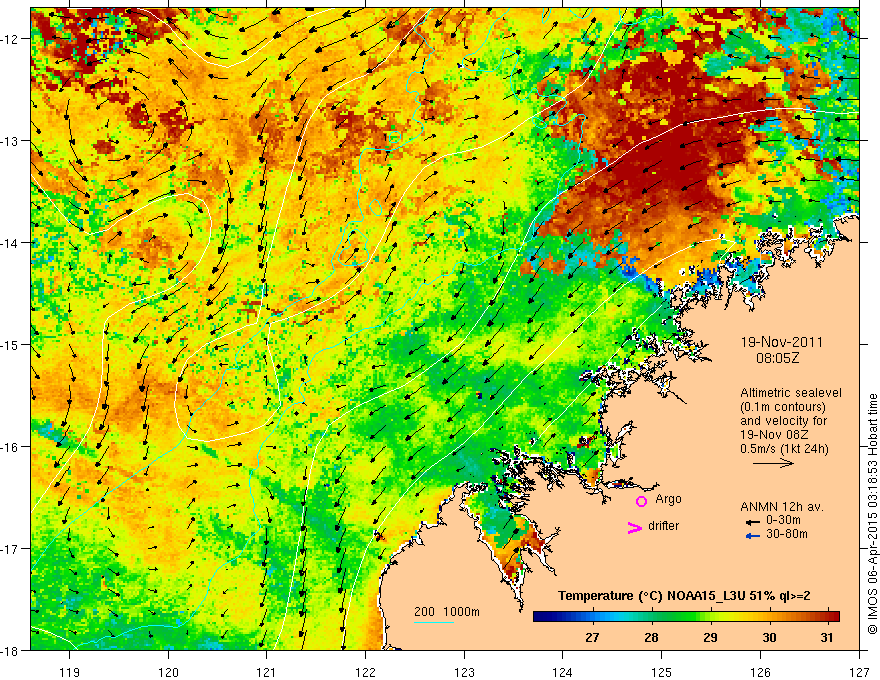880x680 pixels.
Task: Click the time text 08:05Z
Action: click(x=777, y=358)
